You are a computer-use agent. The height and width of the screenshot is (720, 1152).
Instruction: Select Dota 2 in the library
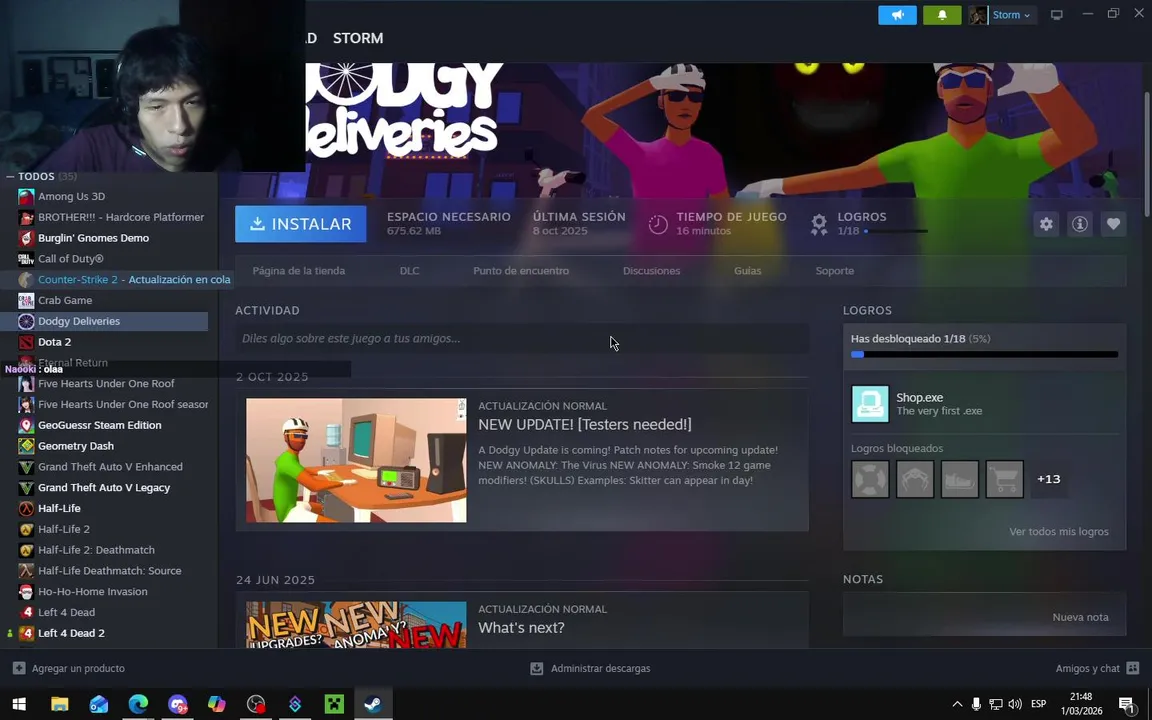coord(54,342)
